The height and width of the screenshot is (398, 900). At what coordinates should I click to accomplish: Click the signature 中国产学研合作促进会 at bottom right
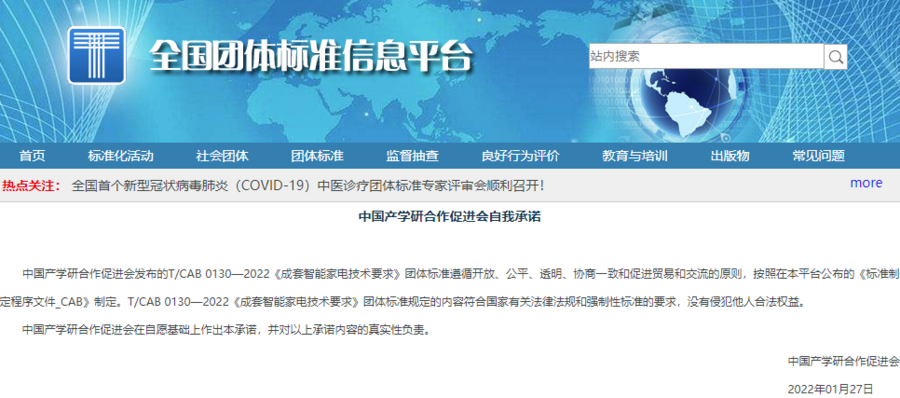click(843, 361)
